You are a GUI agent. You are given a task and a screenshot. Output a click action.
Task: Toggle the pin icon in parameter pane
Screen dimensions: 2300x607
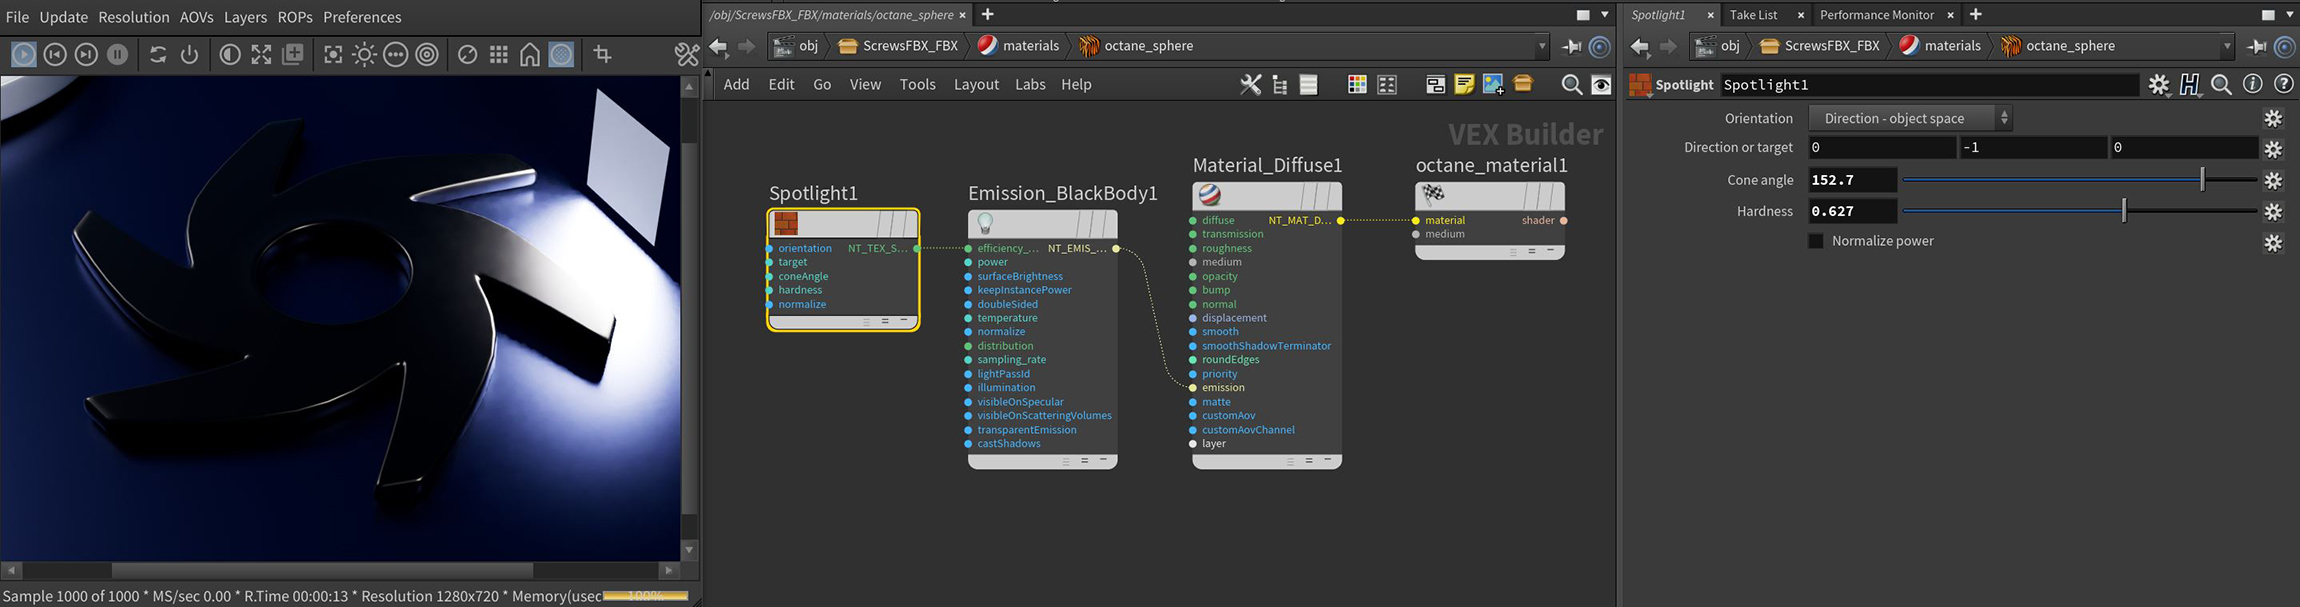[2257, 46]
